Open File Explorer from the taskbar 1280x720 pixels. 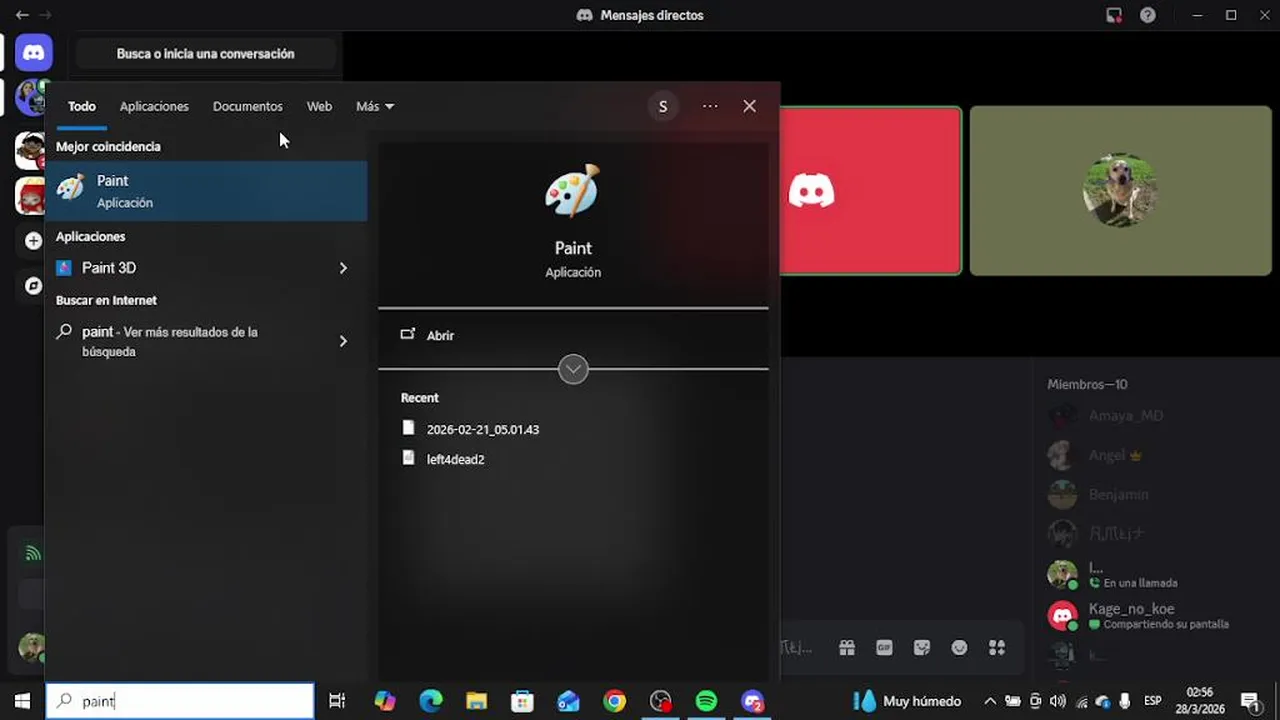point(476,701)
